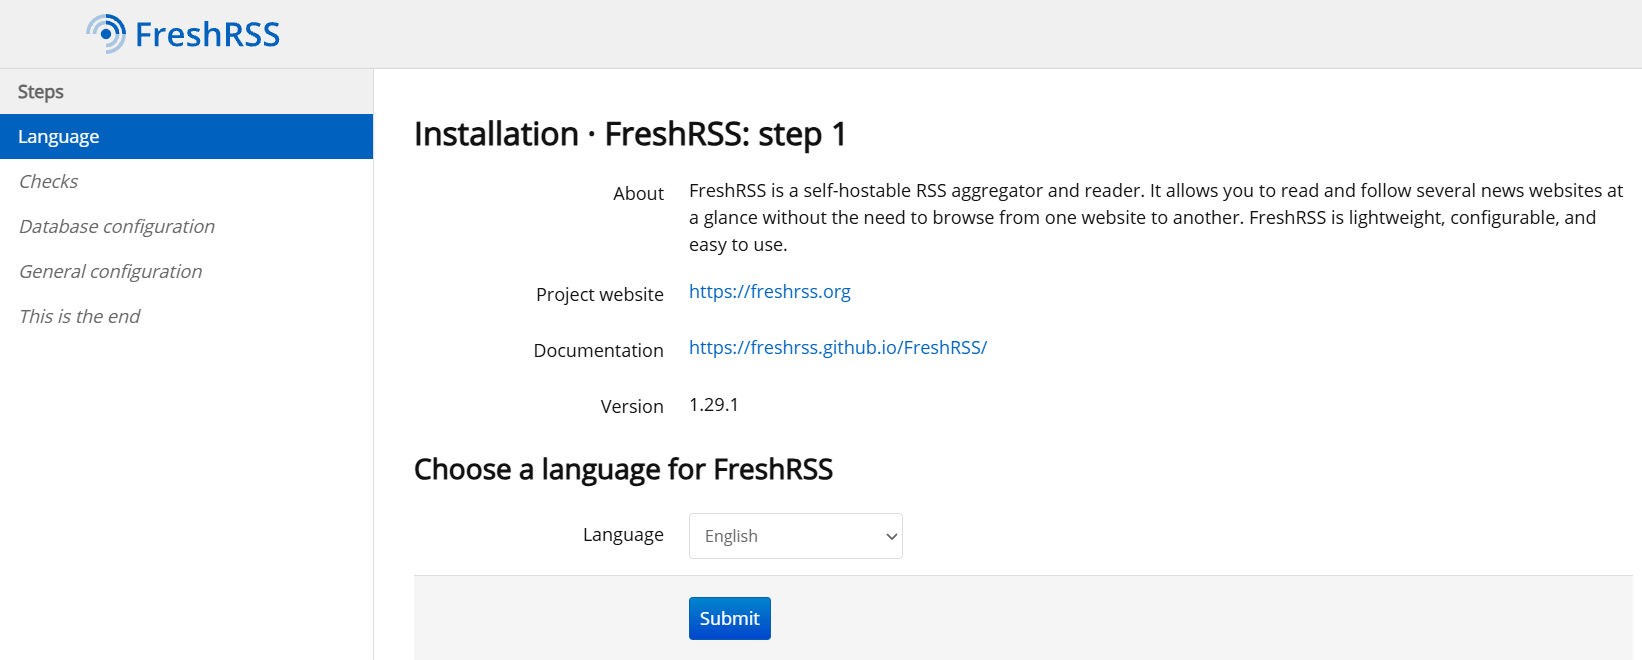Go to the Checks step
Screen dimensions: 1642x660
(48, 181)
